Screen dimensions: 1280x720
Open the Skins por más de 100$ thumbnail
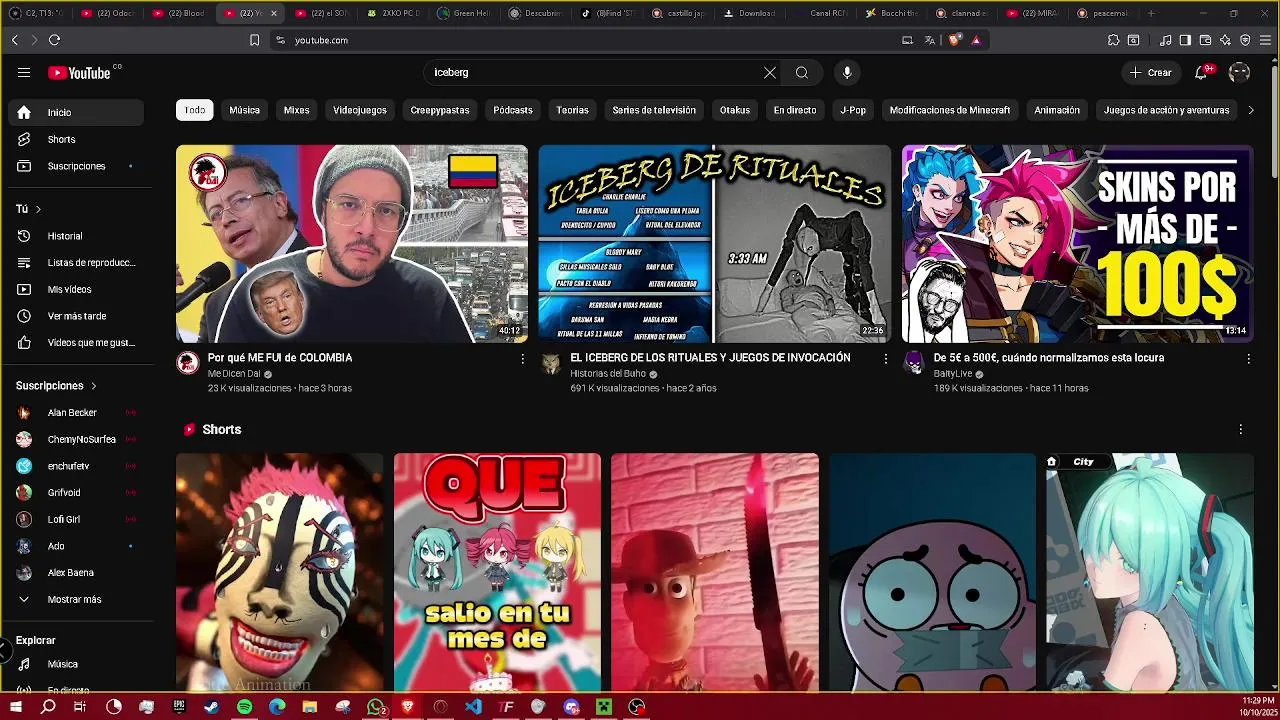tap(1077, 244)
